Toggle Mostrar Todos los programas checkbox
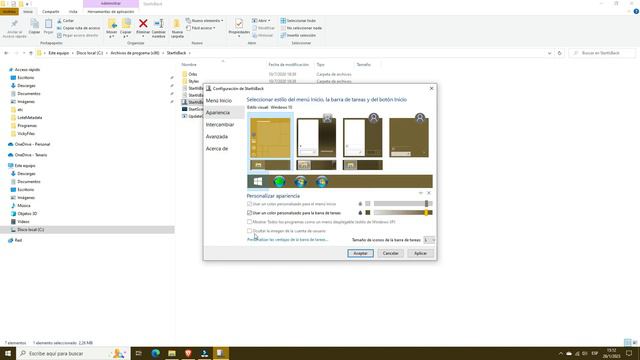The width and height of the screenshot is (640, 360). tap(249, 222)
